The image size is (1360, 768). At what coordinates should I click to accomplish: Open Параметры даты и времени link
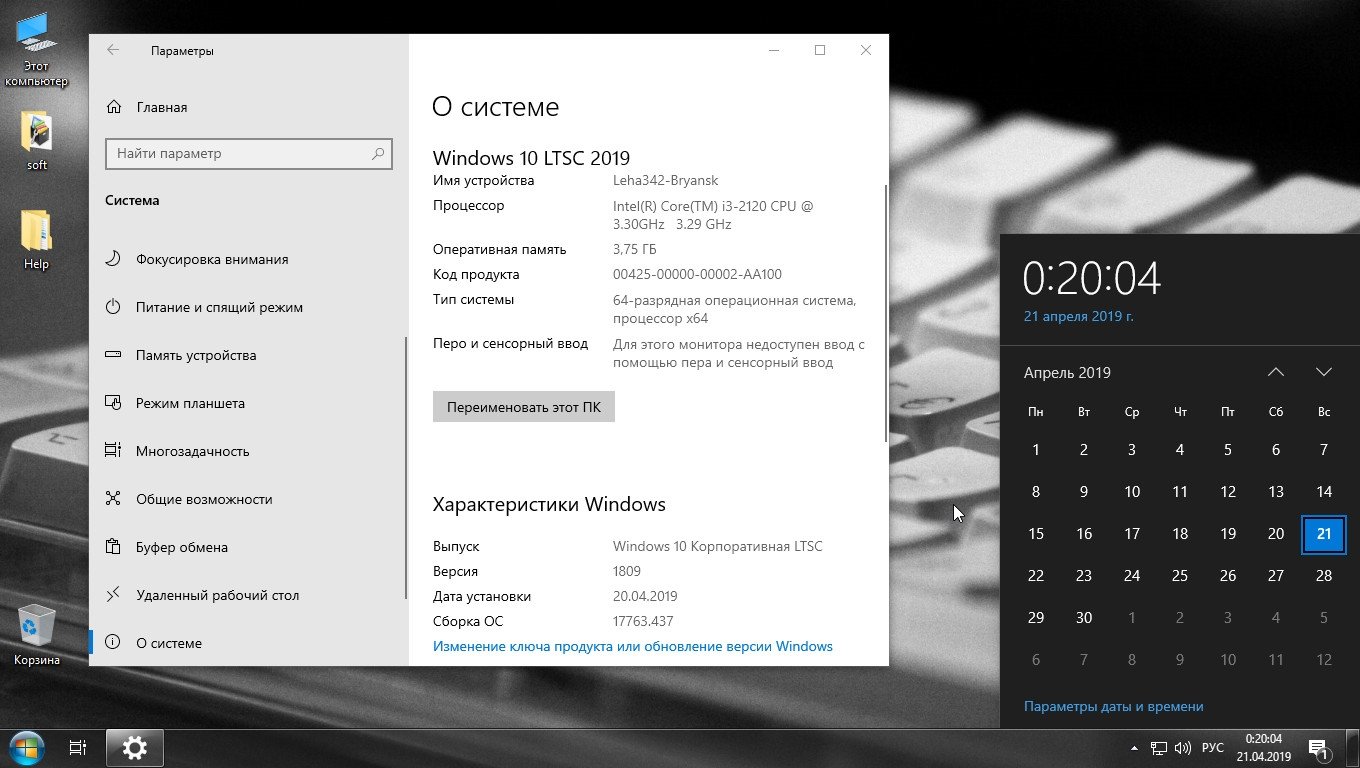(x=1114, y=706)
